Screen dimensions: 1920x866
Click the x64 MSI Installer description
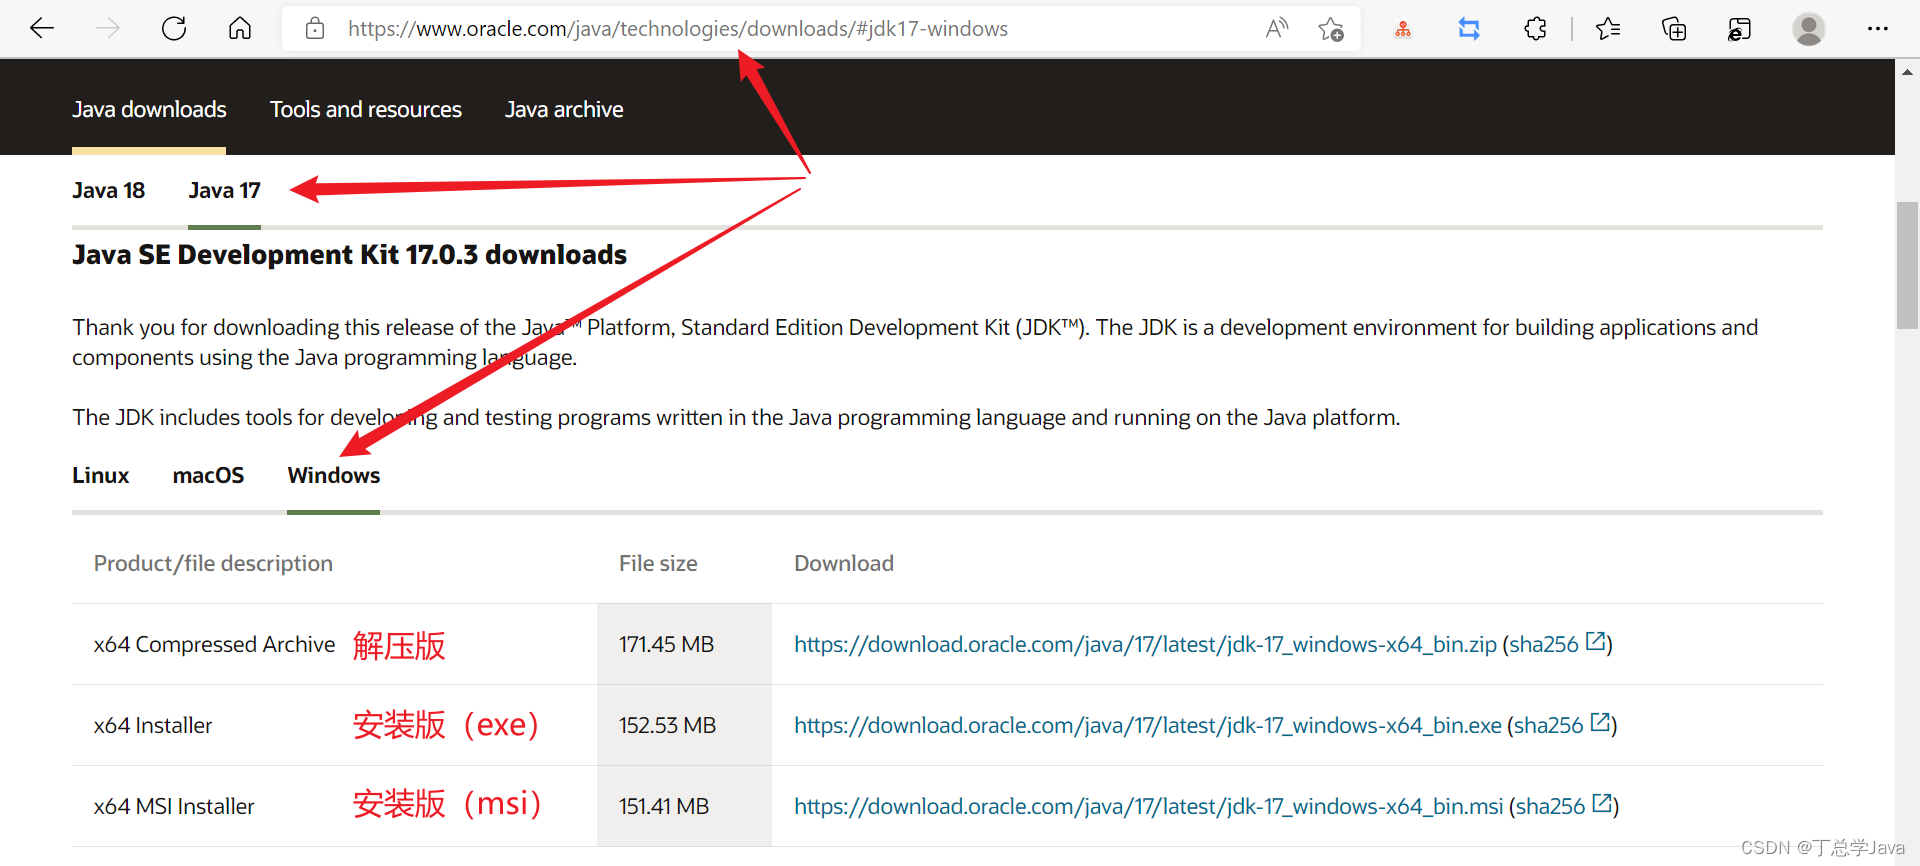(x=174, y=807)
